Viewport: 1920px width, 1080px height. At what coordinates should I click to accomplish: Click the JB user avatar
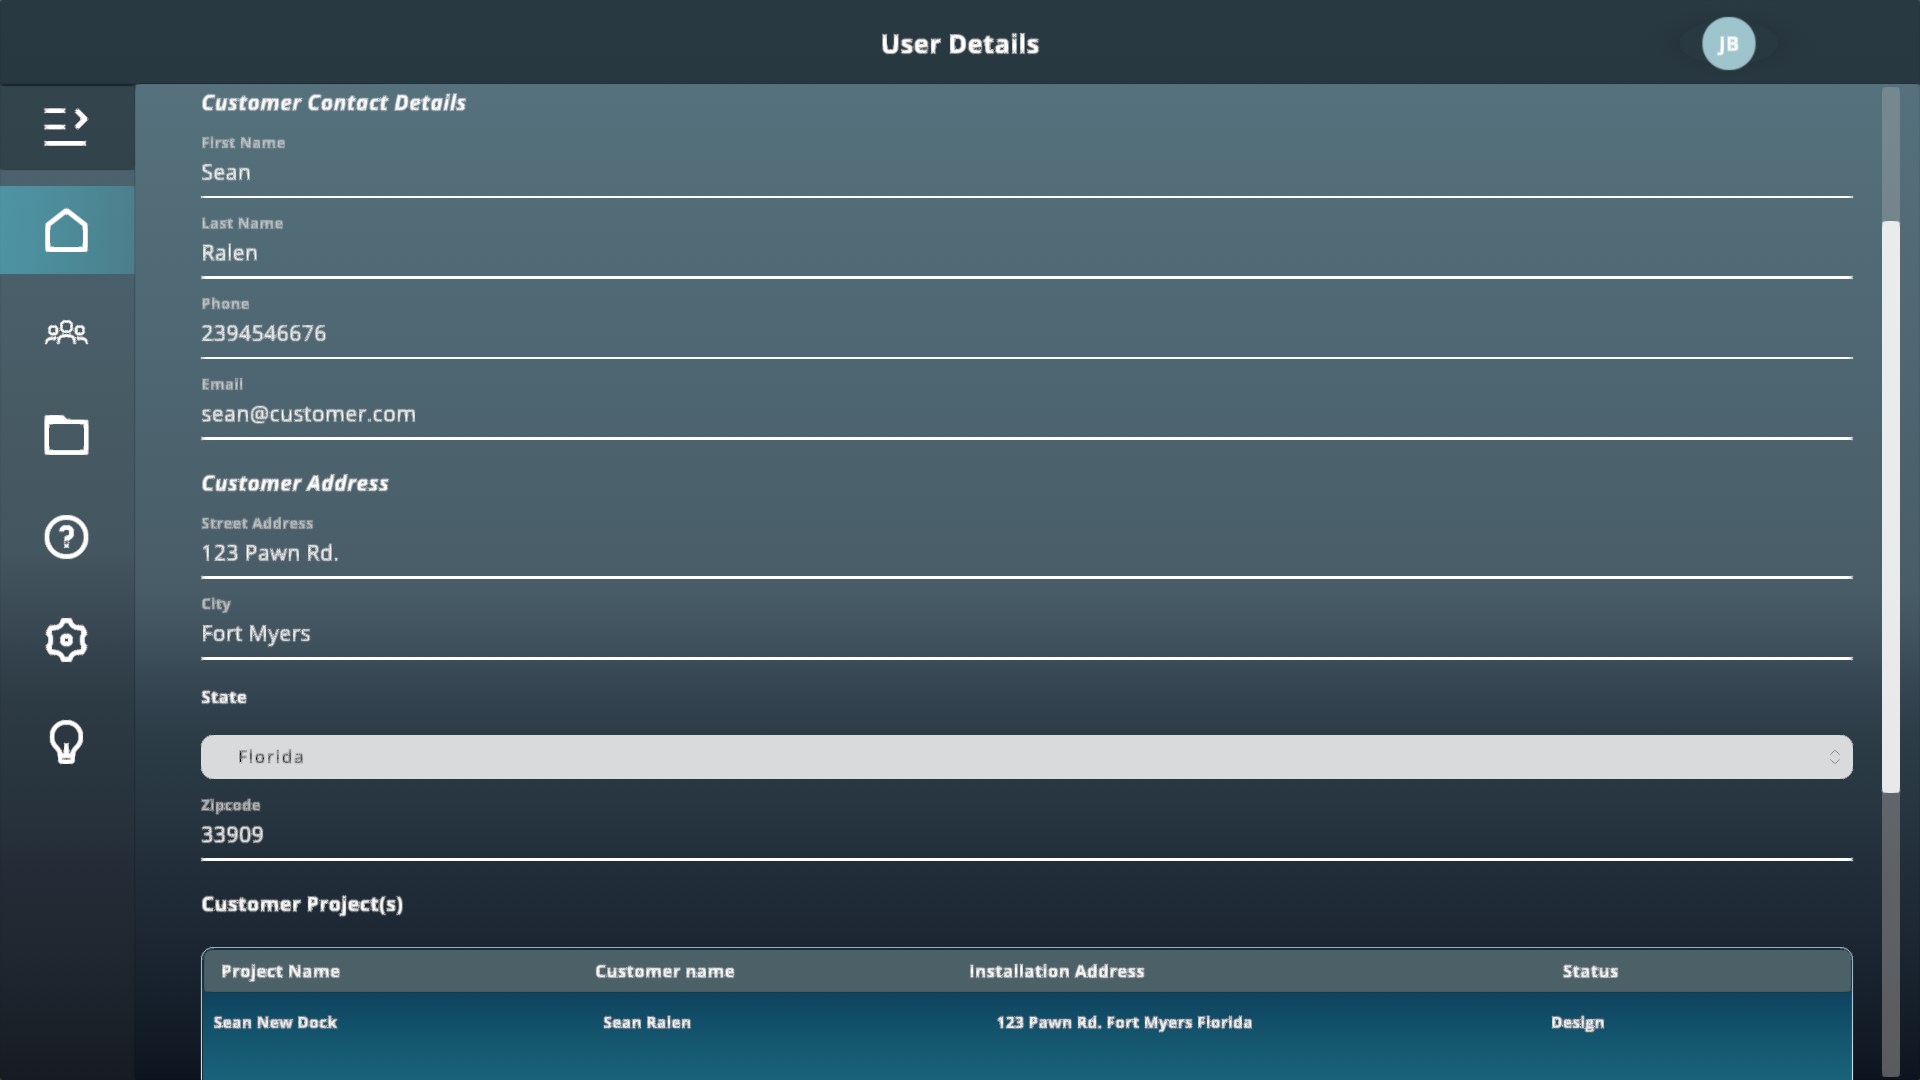(1728, 44)
